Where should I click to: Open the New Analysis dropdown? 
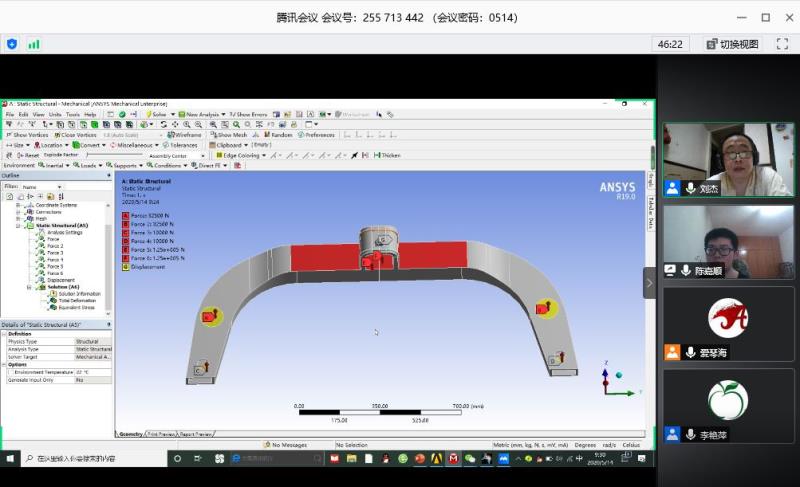[x=202, y=114]
